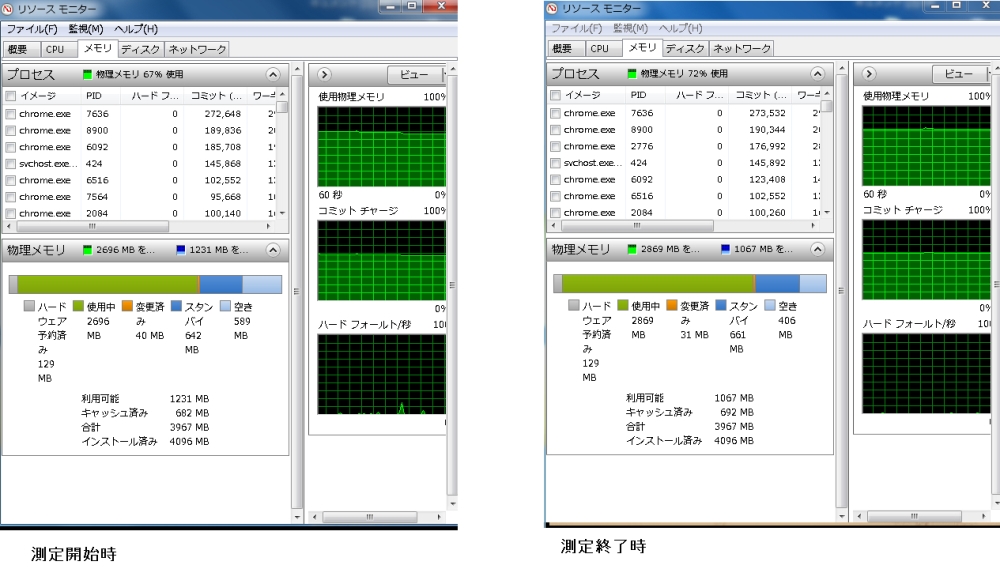The height and width of the screenshot is (584, 1000).
Task: Click 測定開始時 caption text
Action: [74, 554]
